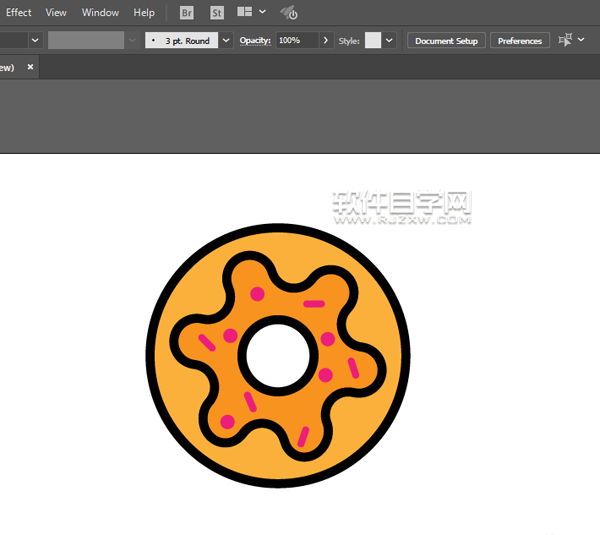Open the arrange documents layout icon

[x=245, y=13]
